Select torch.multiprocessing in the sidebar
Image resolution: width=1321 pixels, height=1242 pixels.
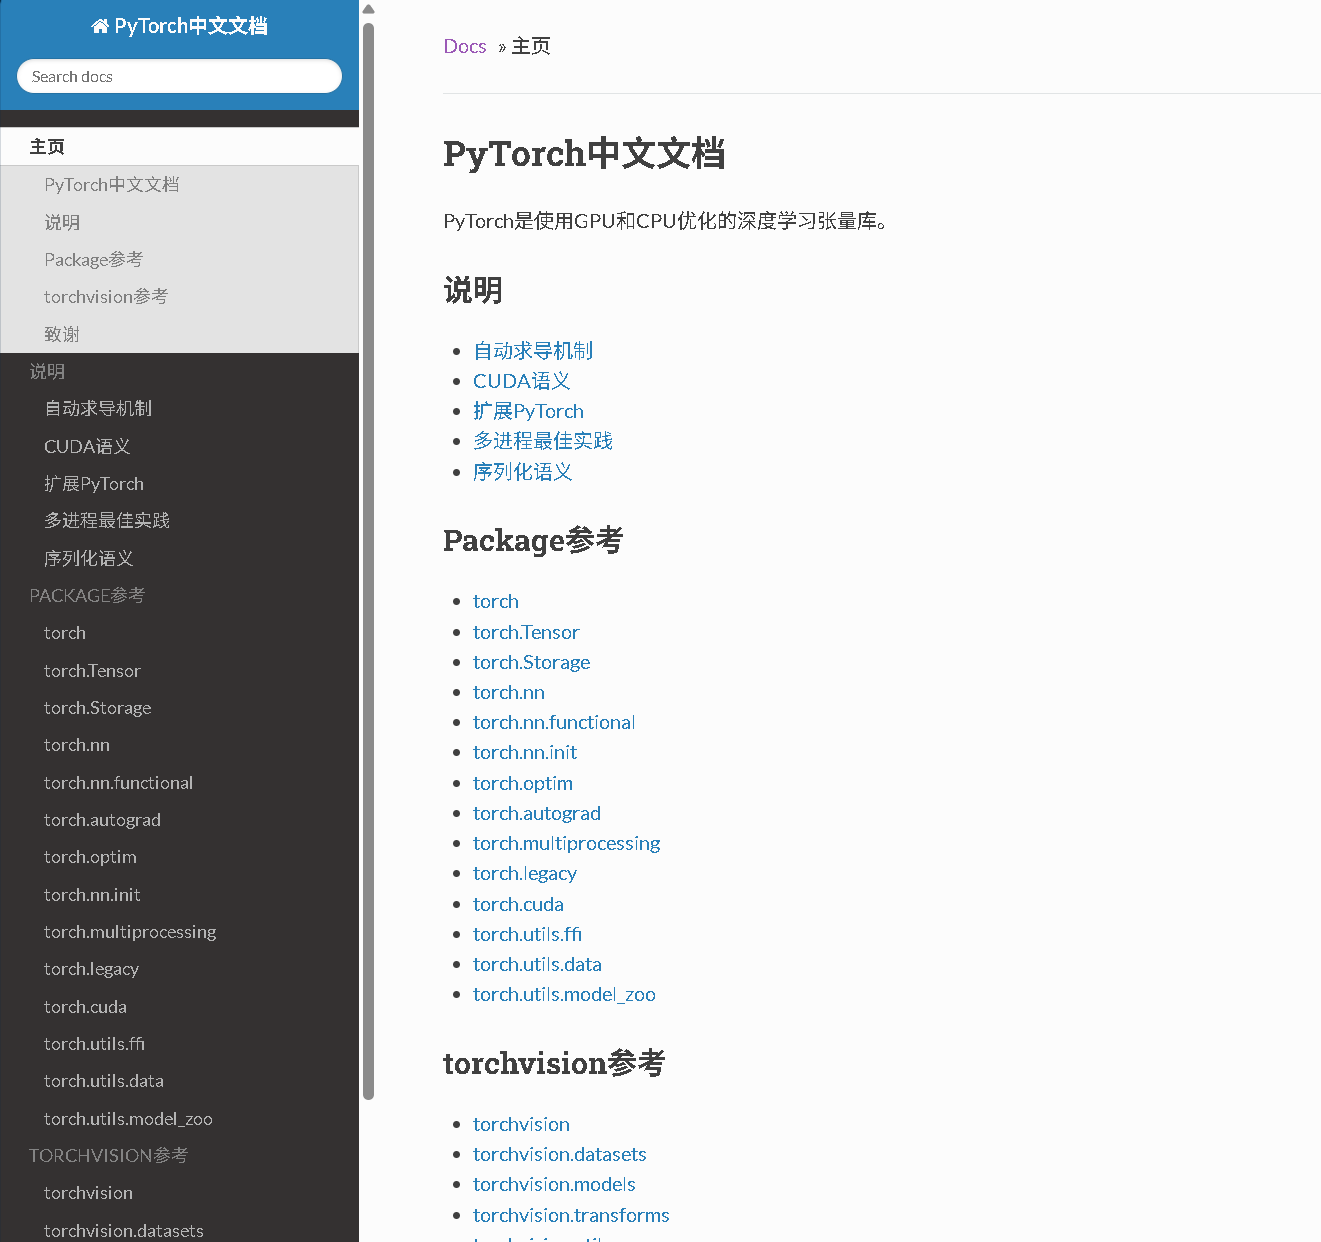129,931
